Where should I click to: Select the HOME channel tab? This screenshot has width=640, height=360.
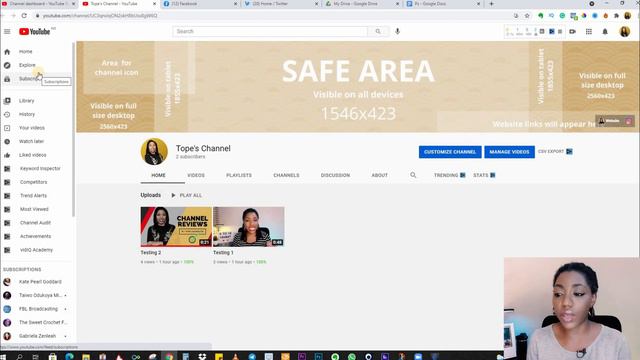[x=158, y=175]
